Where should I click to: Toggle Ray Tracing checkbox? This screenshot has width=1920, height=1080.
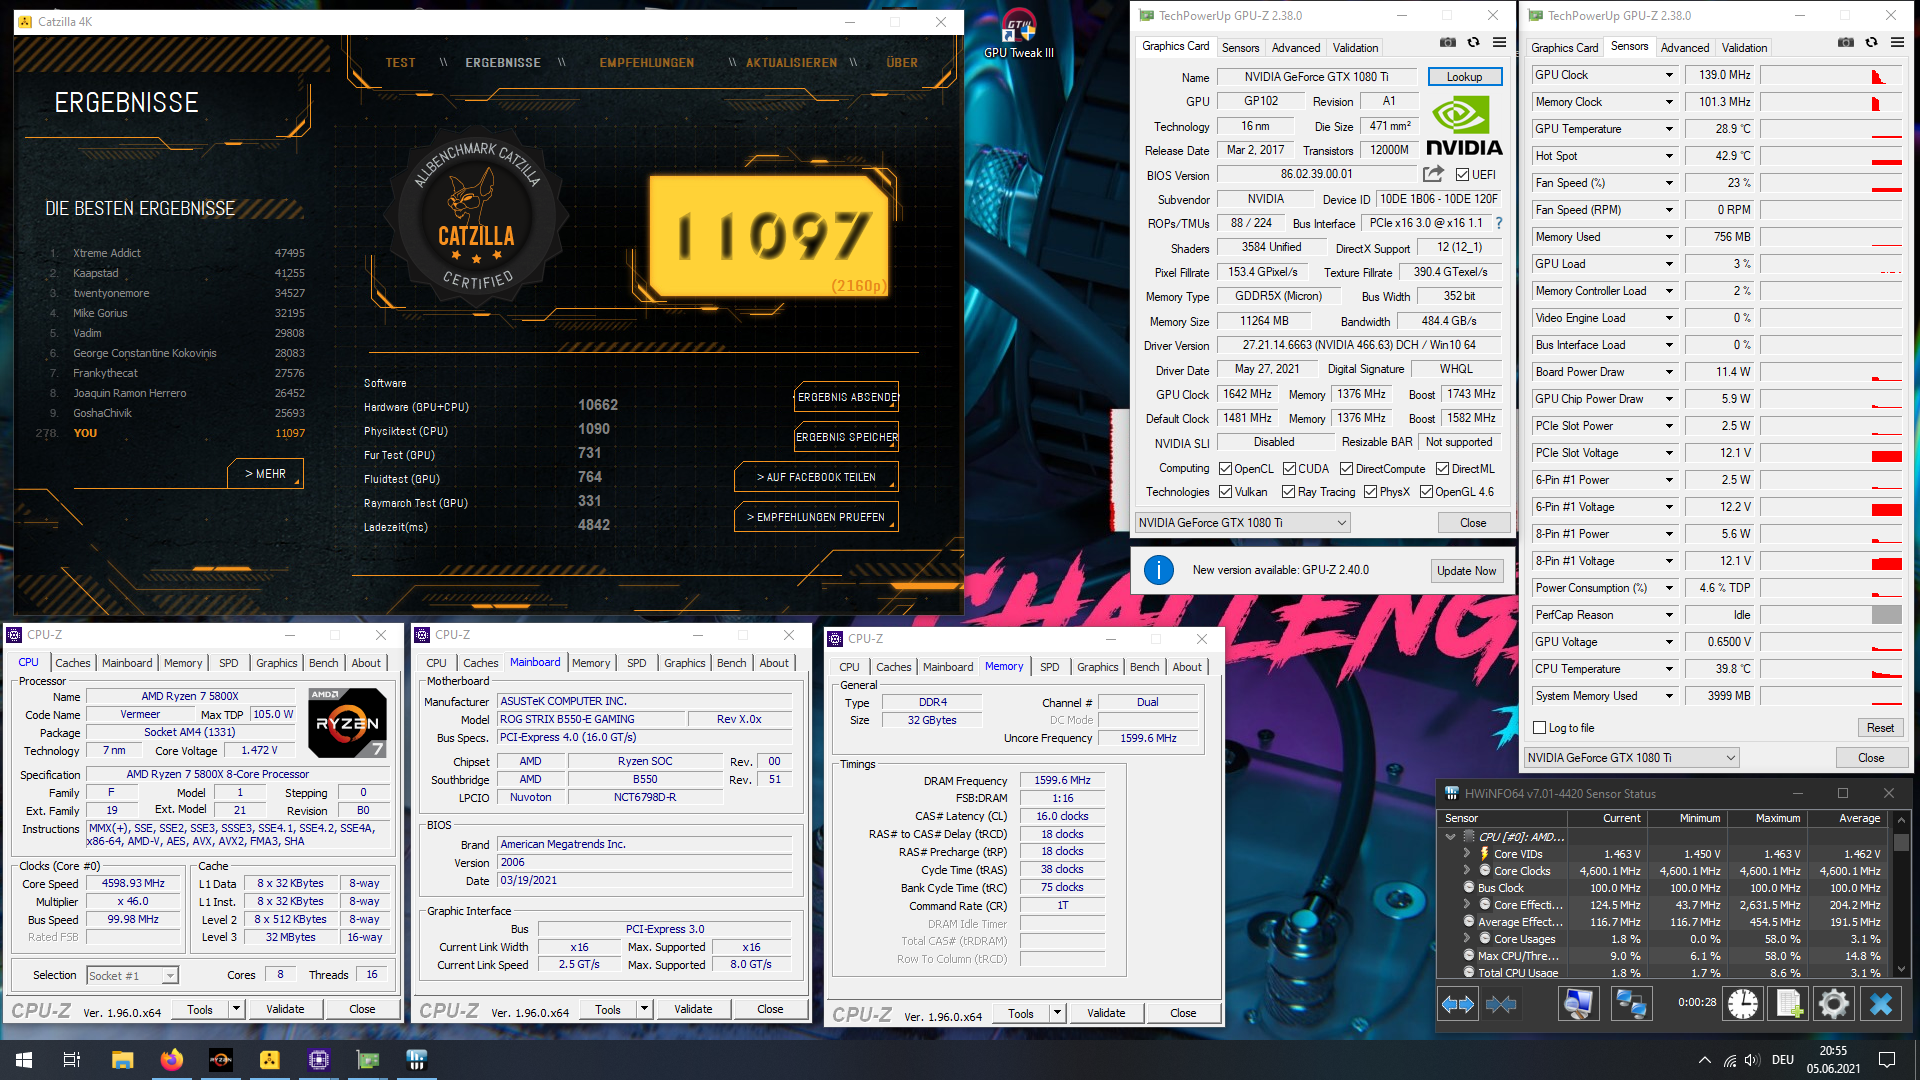[1289, 492]
